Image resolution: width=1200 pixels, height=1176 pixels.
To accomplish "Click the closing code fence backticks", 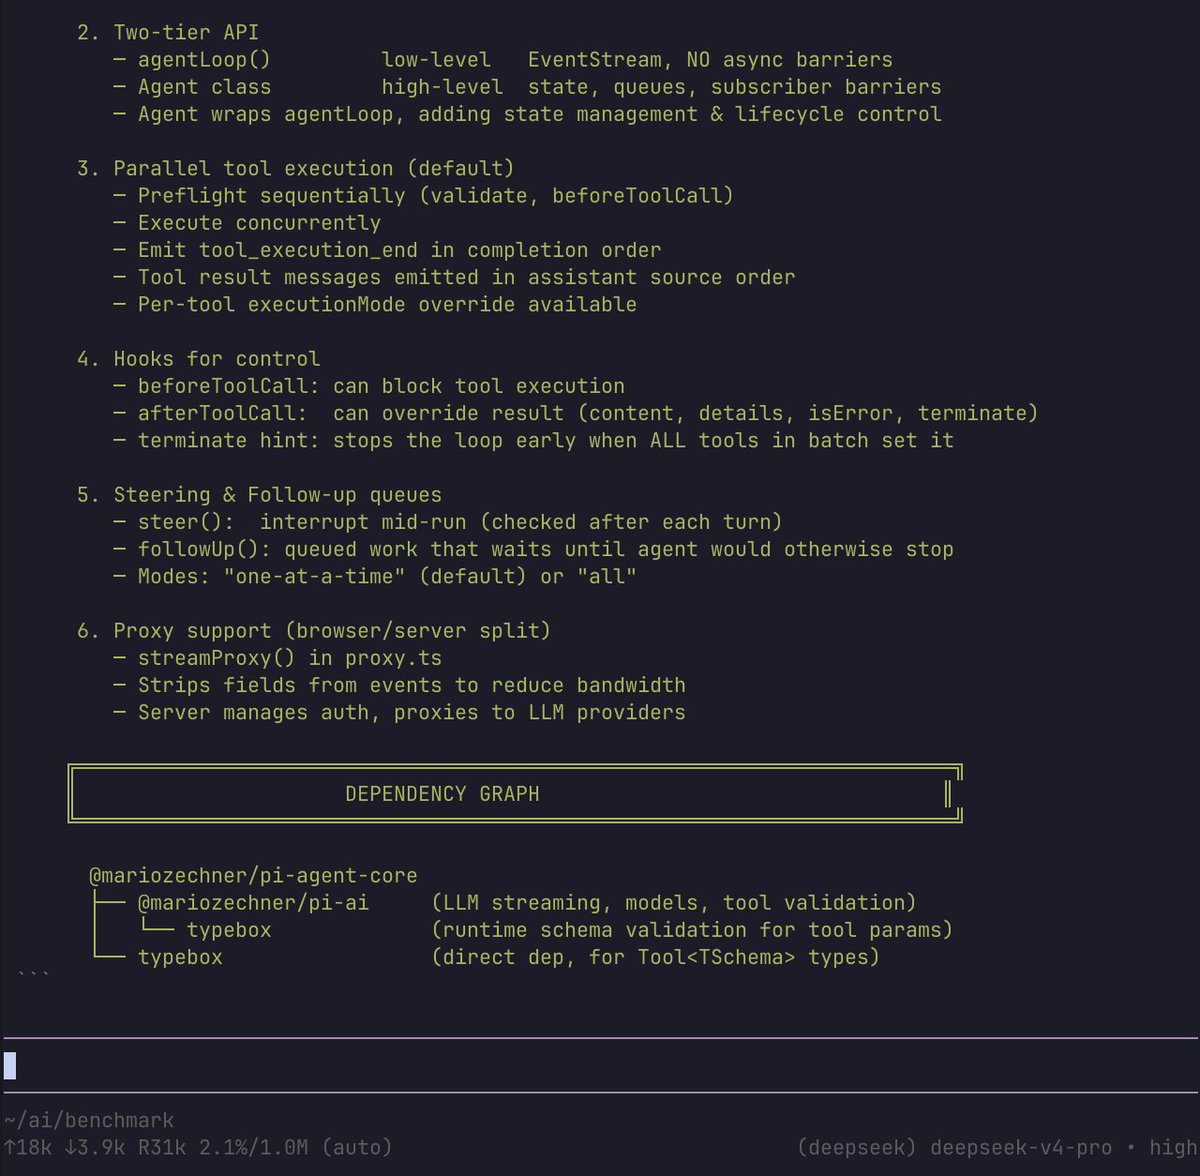I will pyautogui.click(x=33, y=975).
